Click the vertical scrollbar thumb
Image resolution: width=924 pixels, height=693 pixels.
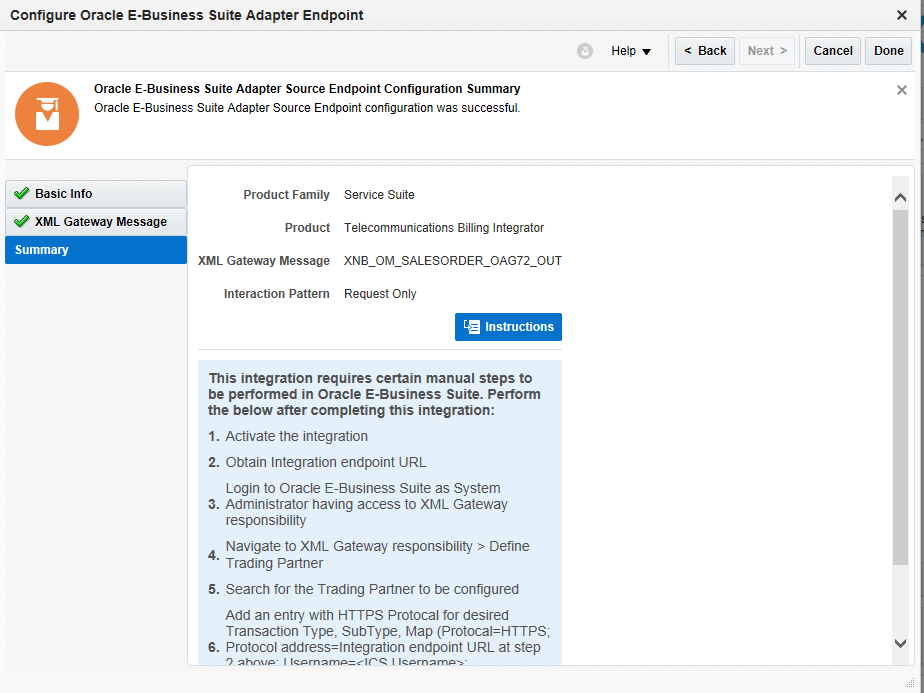coord(900,387)
